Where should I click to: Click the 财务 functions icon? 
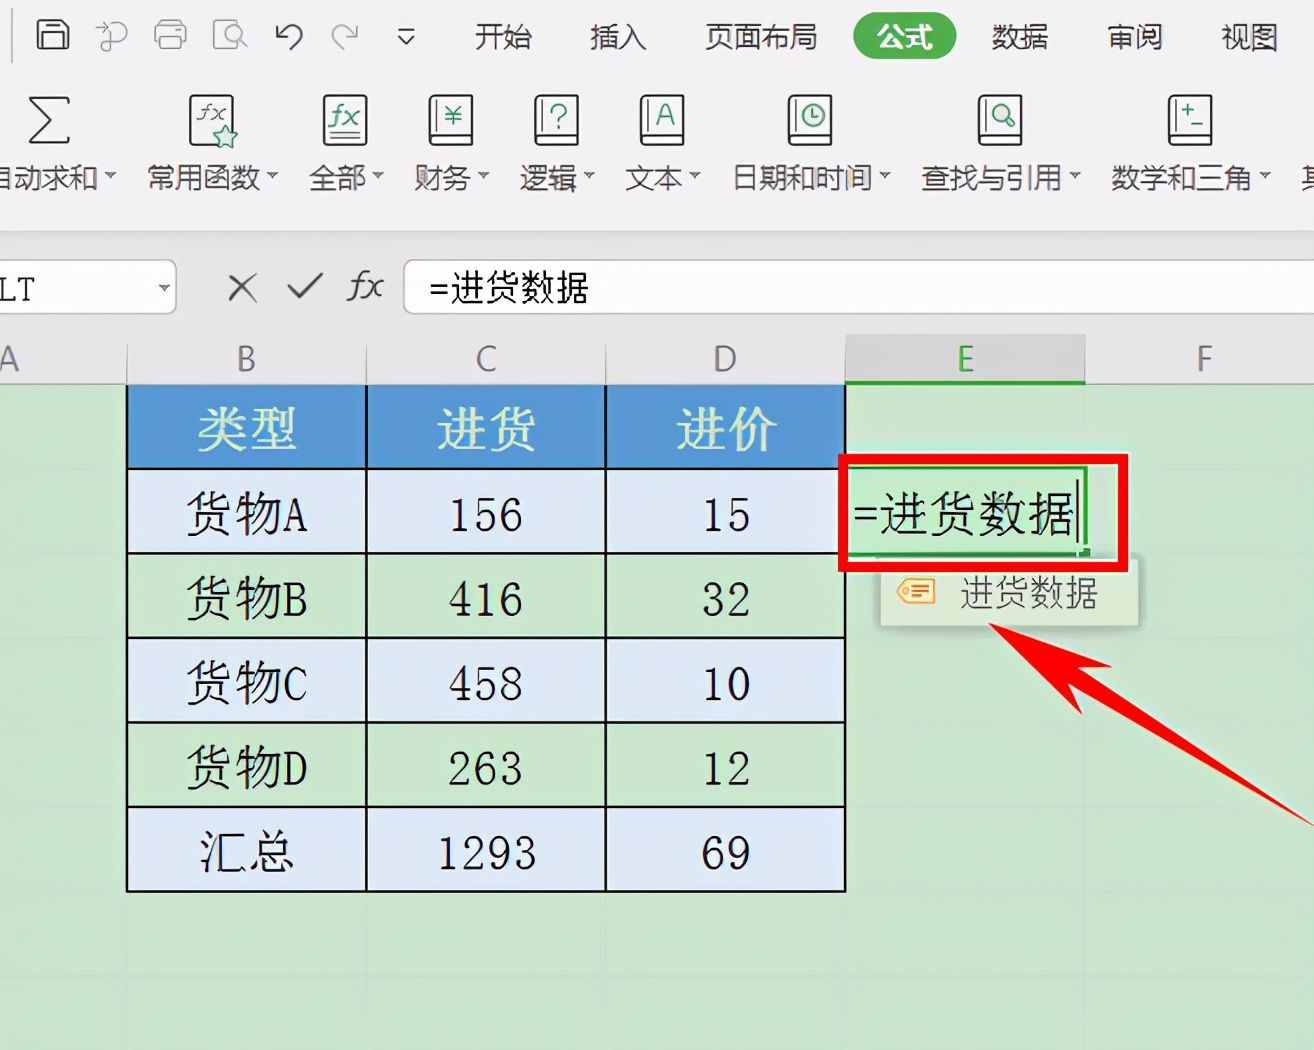pos(450,120)
